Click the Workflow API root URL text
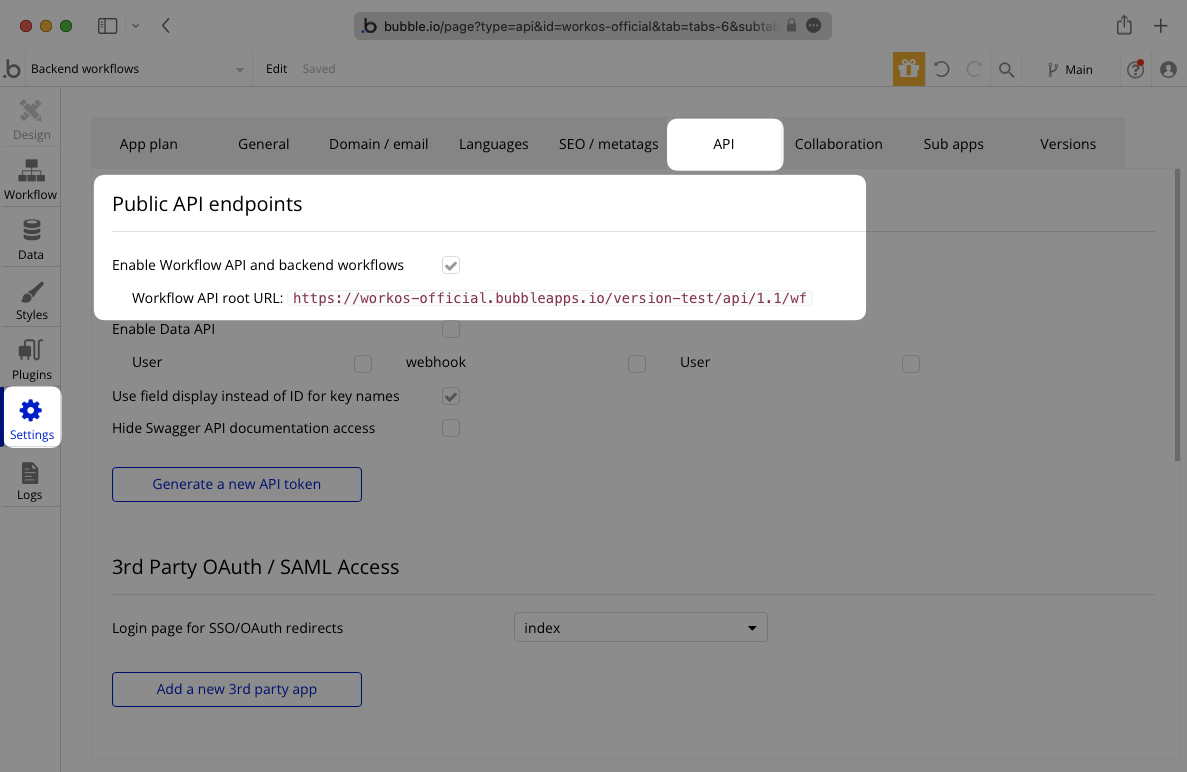This screenshot has width=1187, height=772. (x=549, y=297)
